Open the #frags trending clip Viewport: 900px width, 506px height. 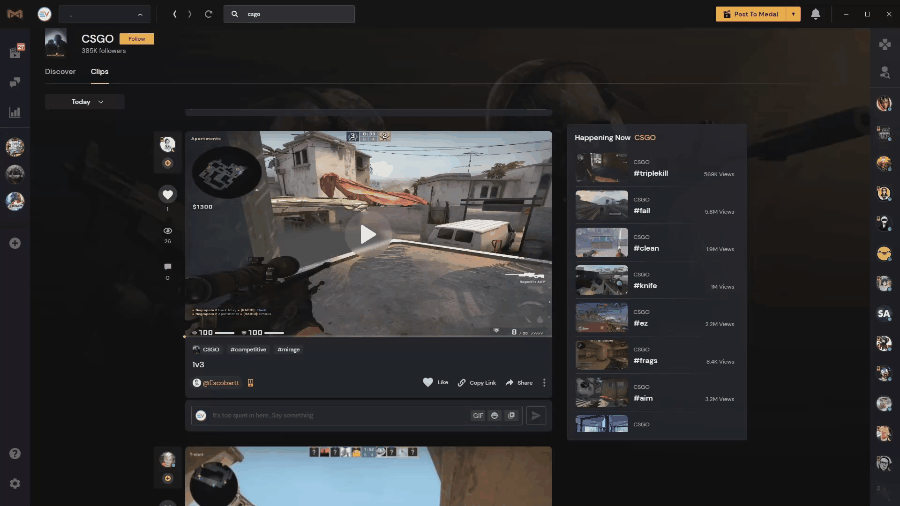click(655, 355)
